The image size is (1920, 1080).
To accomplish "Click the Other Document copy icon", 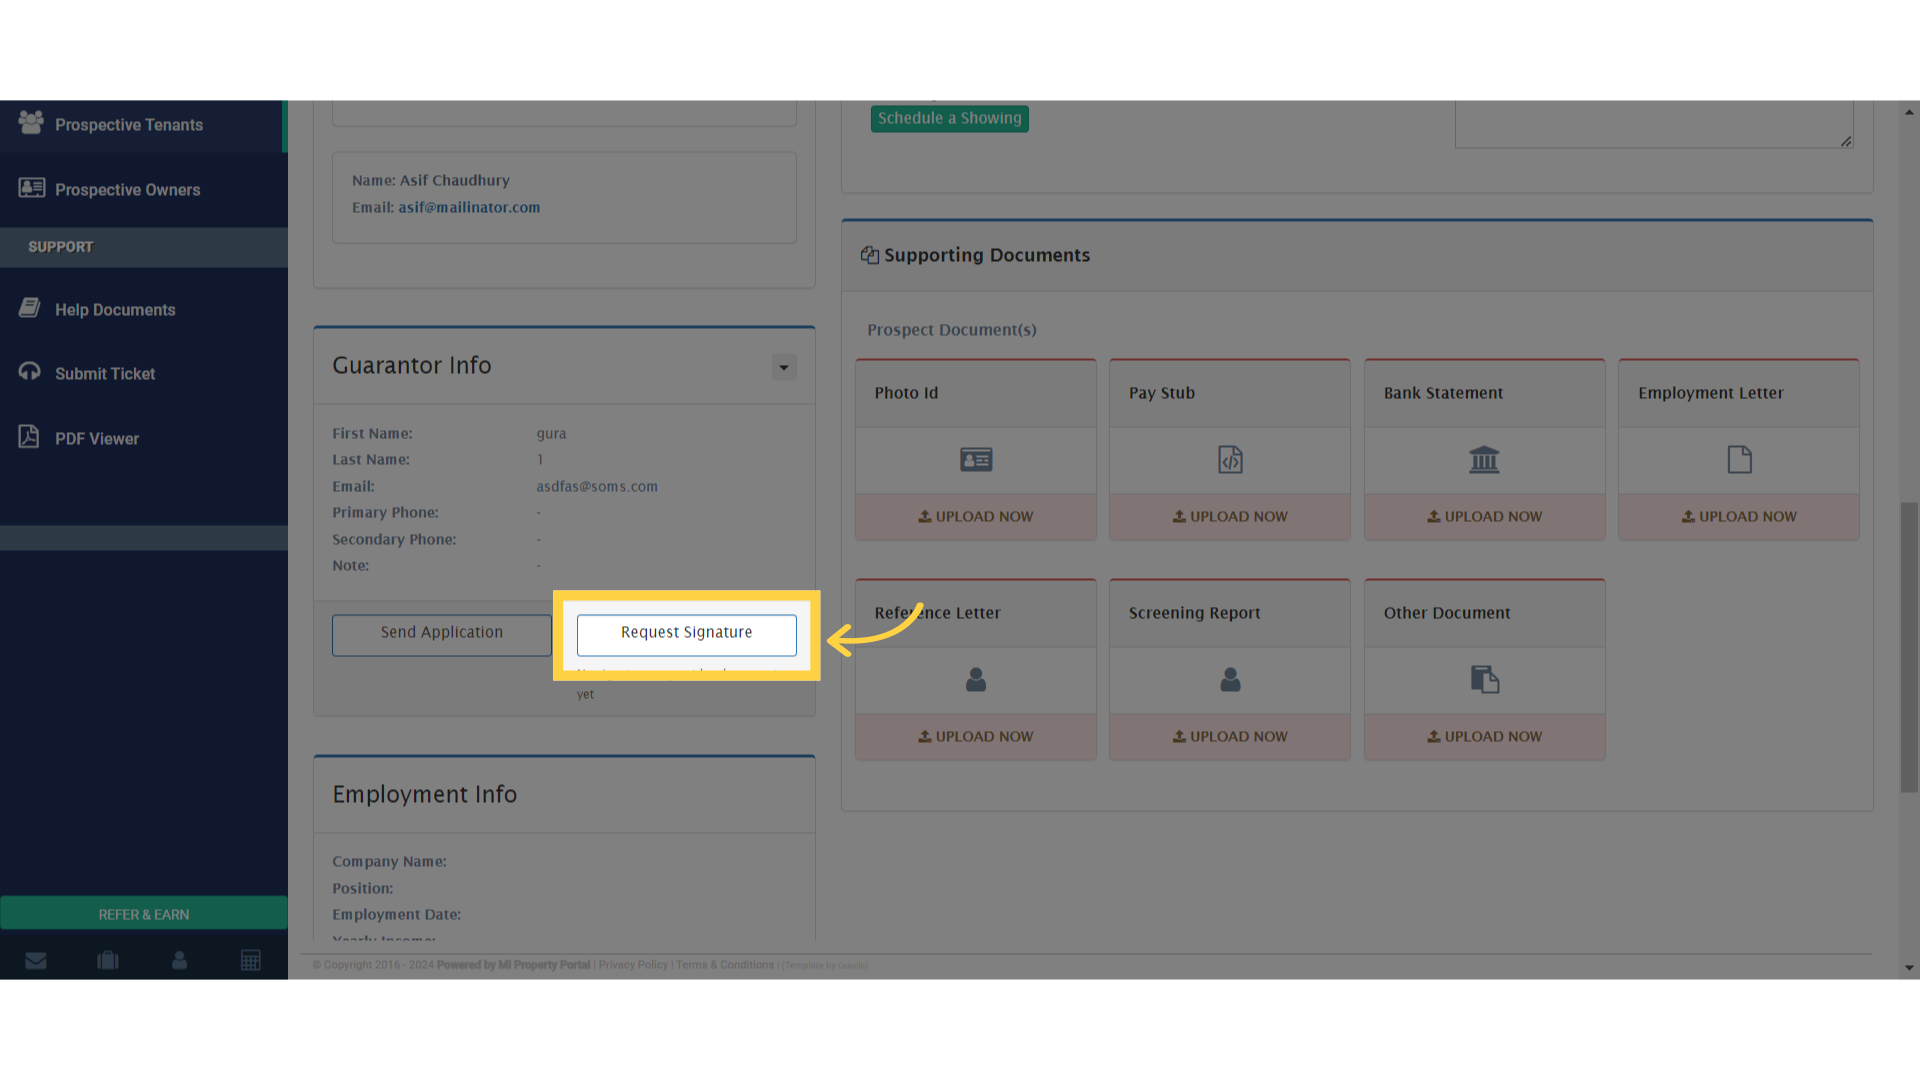I will (1484, 679).
